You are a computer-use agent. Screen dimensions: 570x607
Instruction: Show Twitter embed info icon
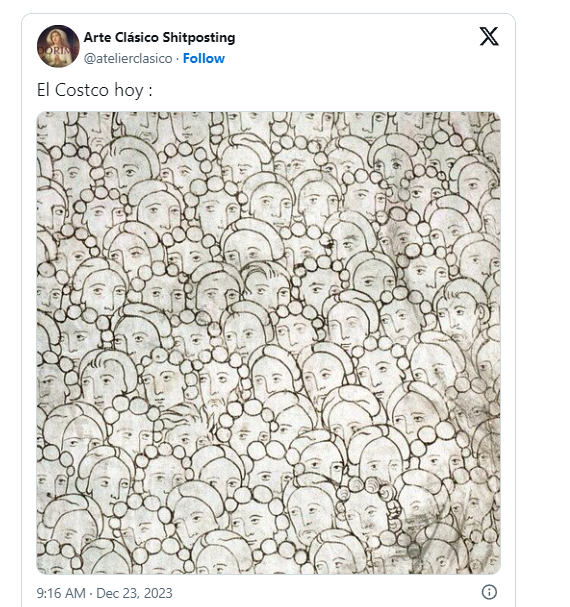(x=489, y=592)
